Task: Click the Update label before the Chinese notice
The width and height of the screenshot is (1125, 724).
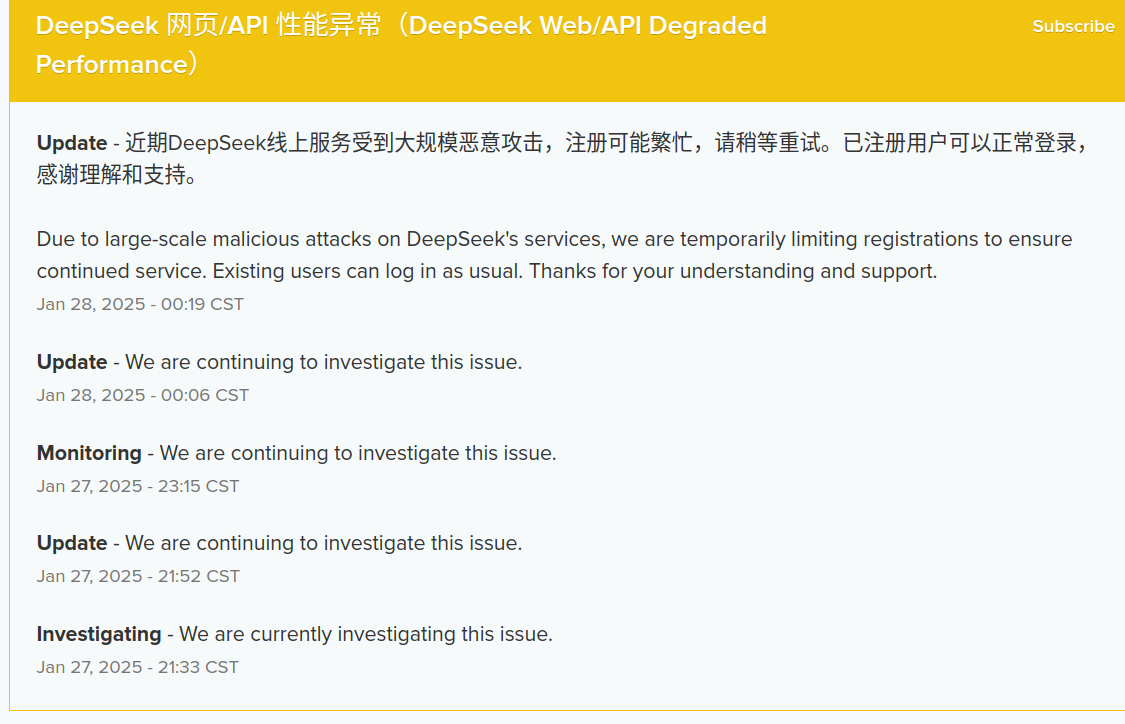Action: [72, 143]
